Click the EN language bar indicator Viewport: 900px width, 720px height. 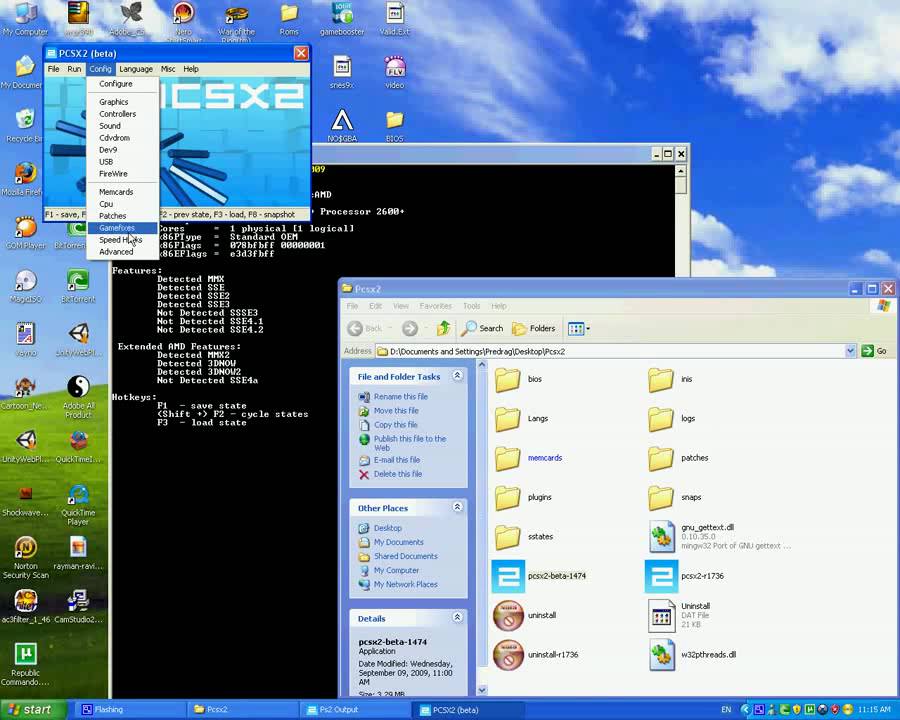tap(726, 710)
